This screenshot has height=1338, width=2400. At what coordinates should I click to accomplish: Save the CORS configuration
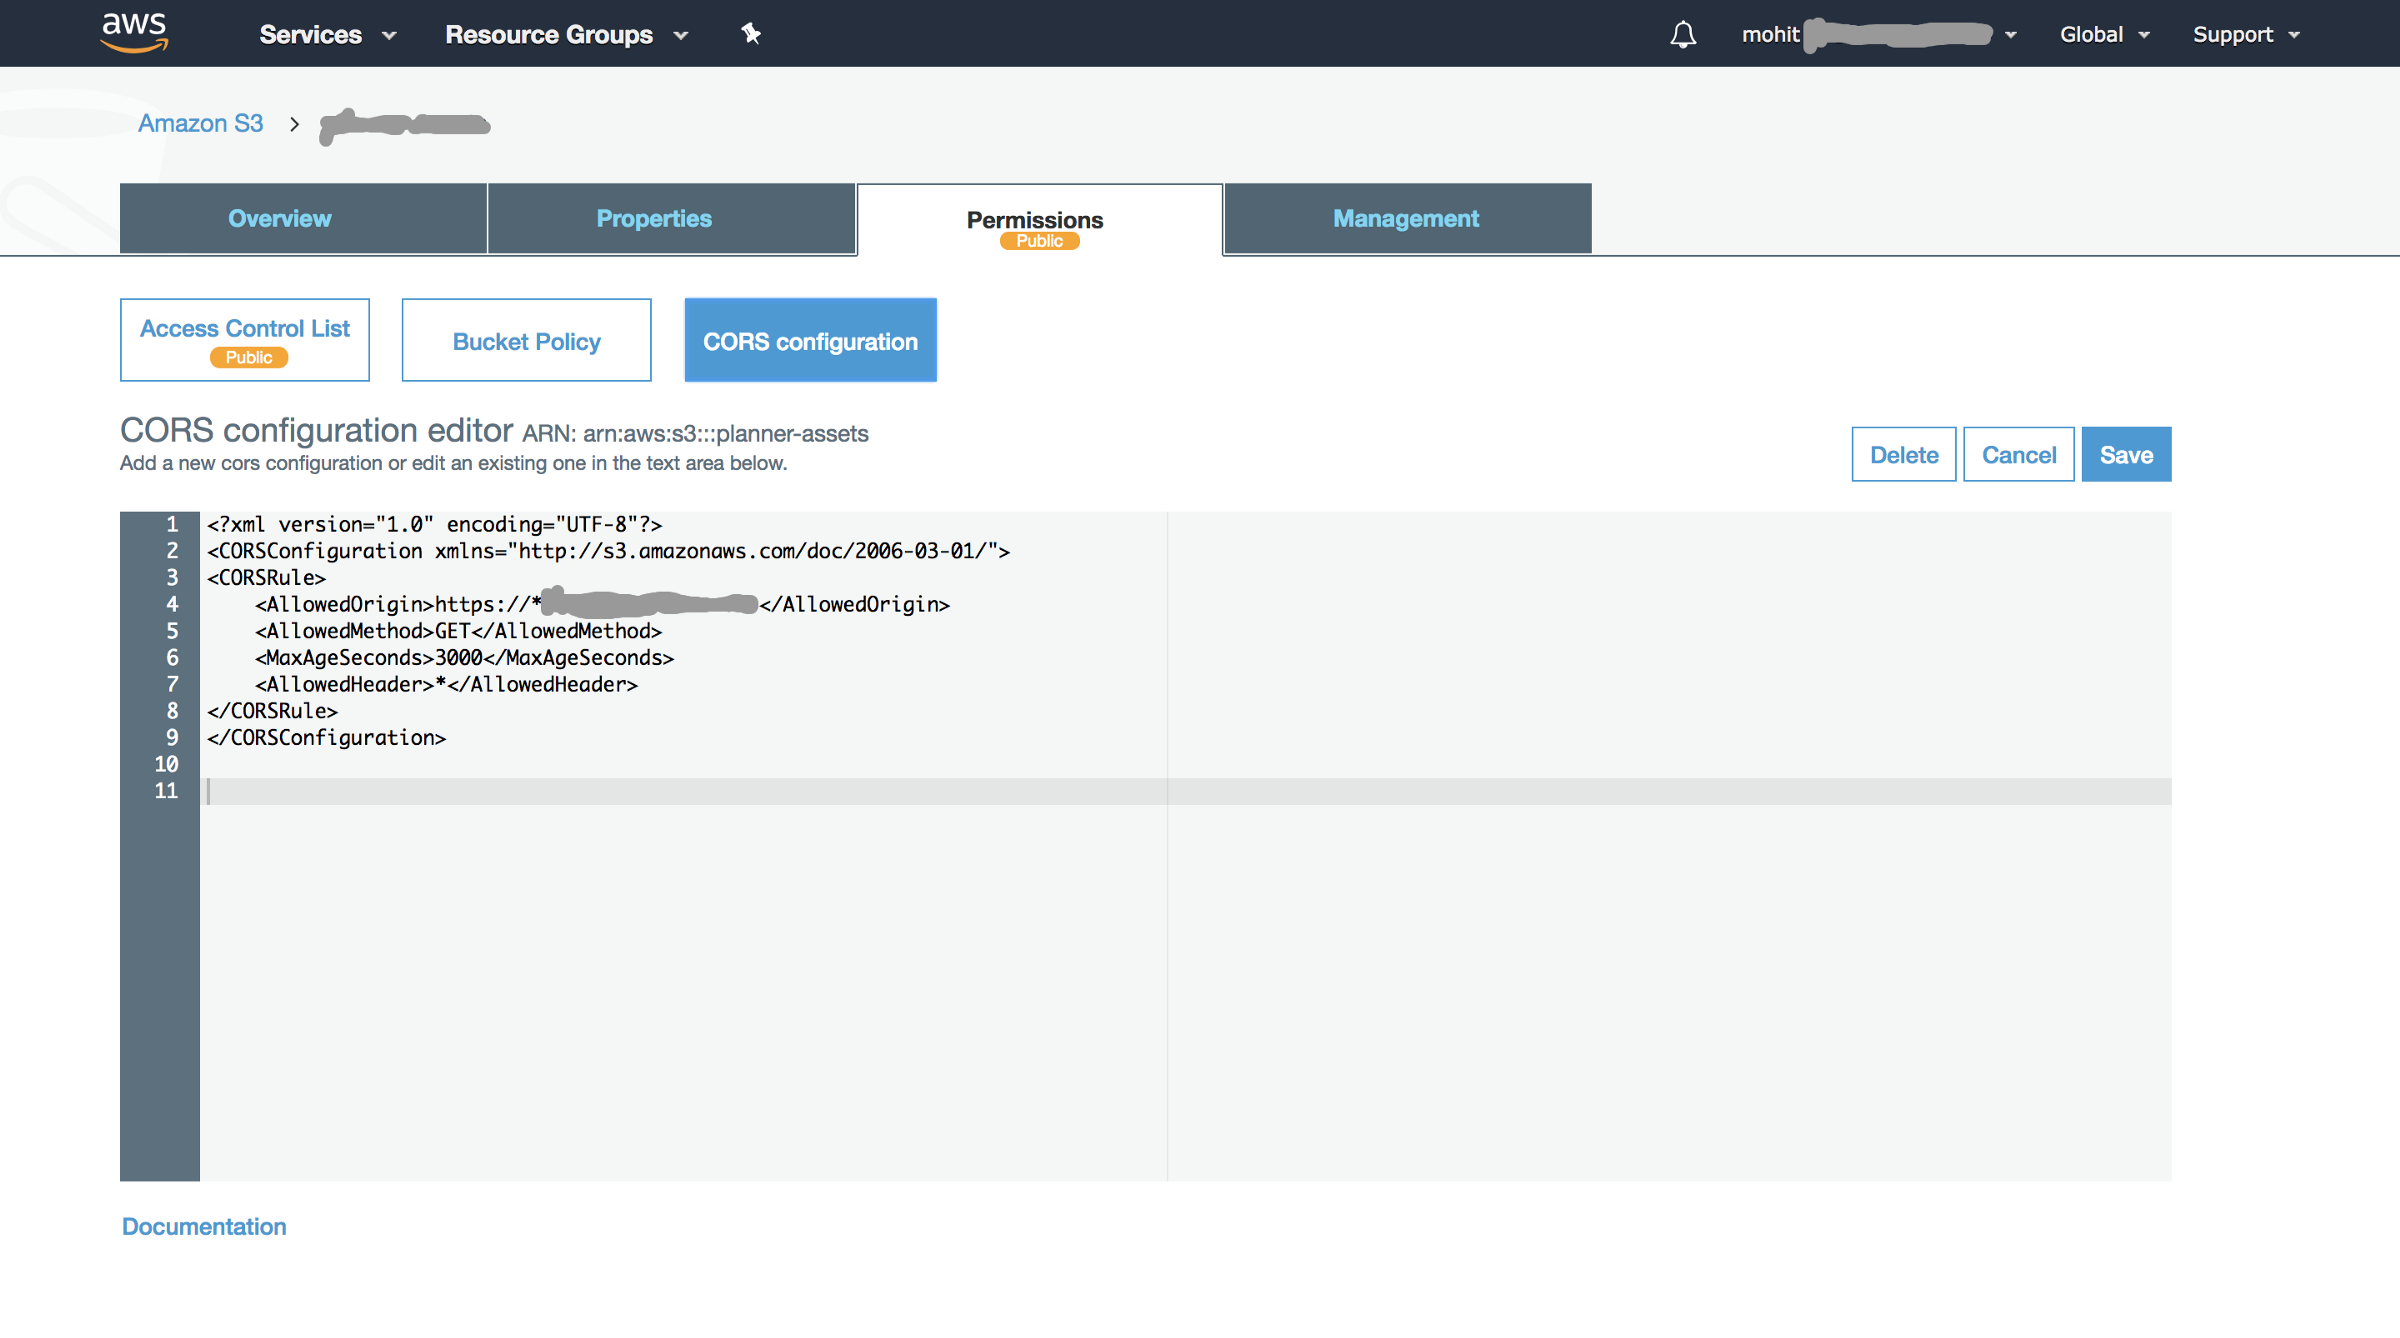2127,455
